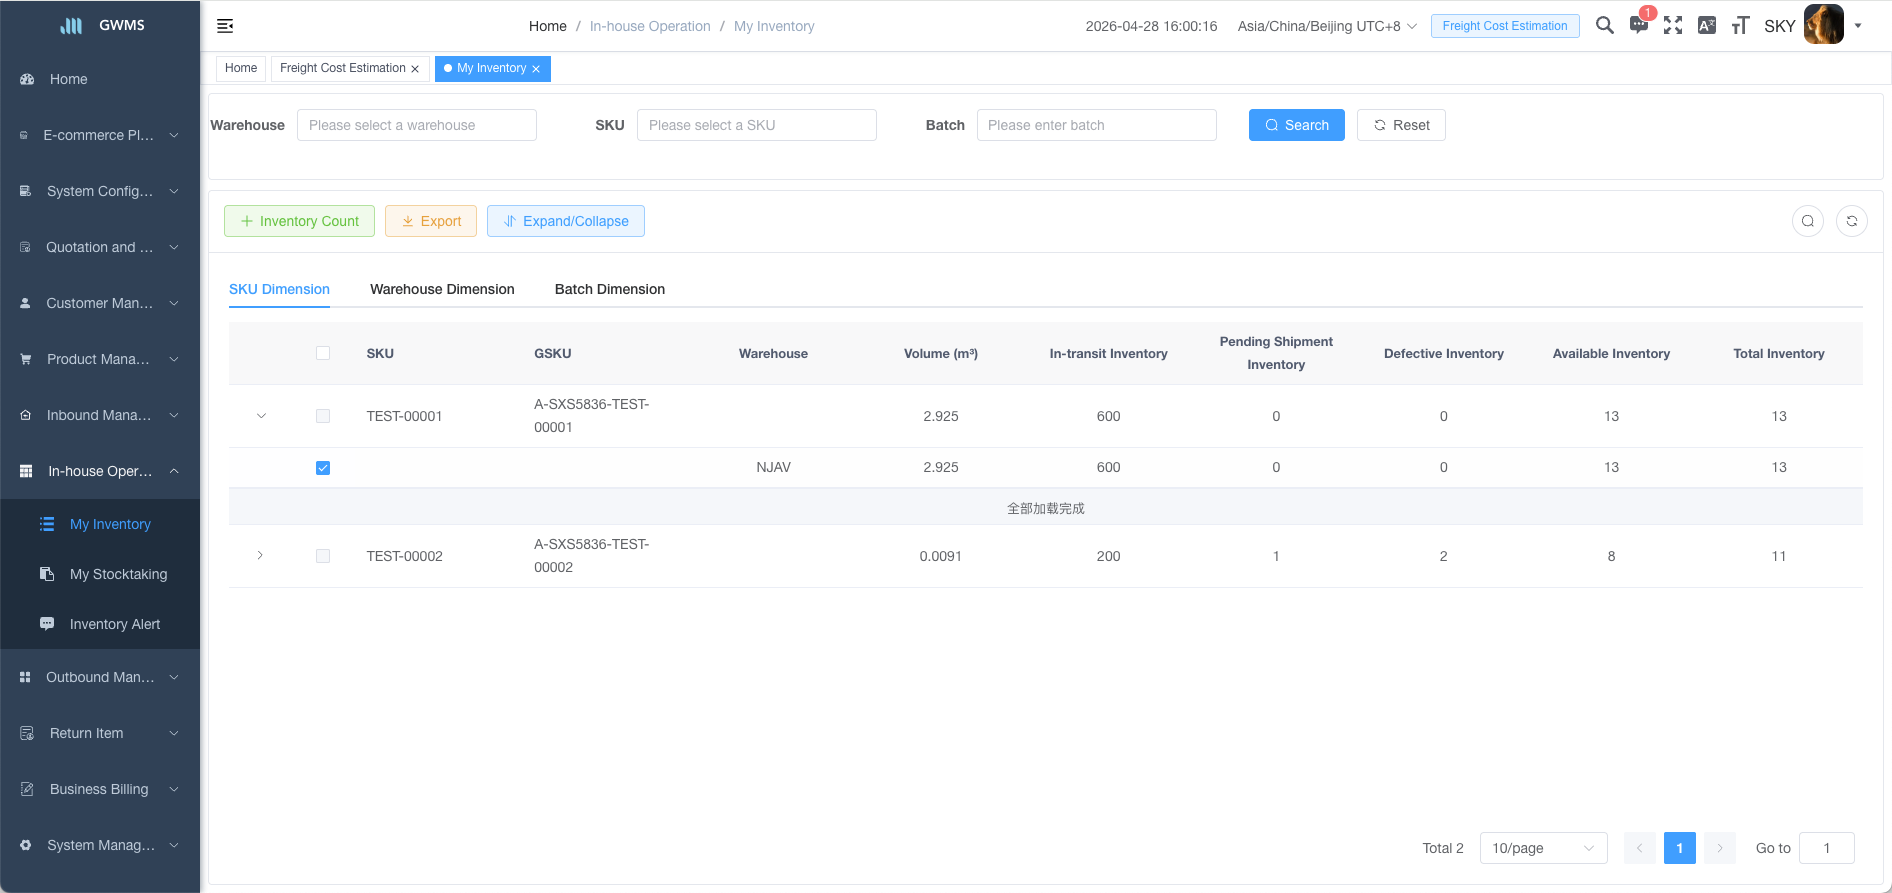The image size is (1892, 893).
Task: Click the Return Item sidebar icon
Action: pos(27,733)
